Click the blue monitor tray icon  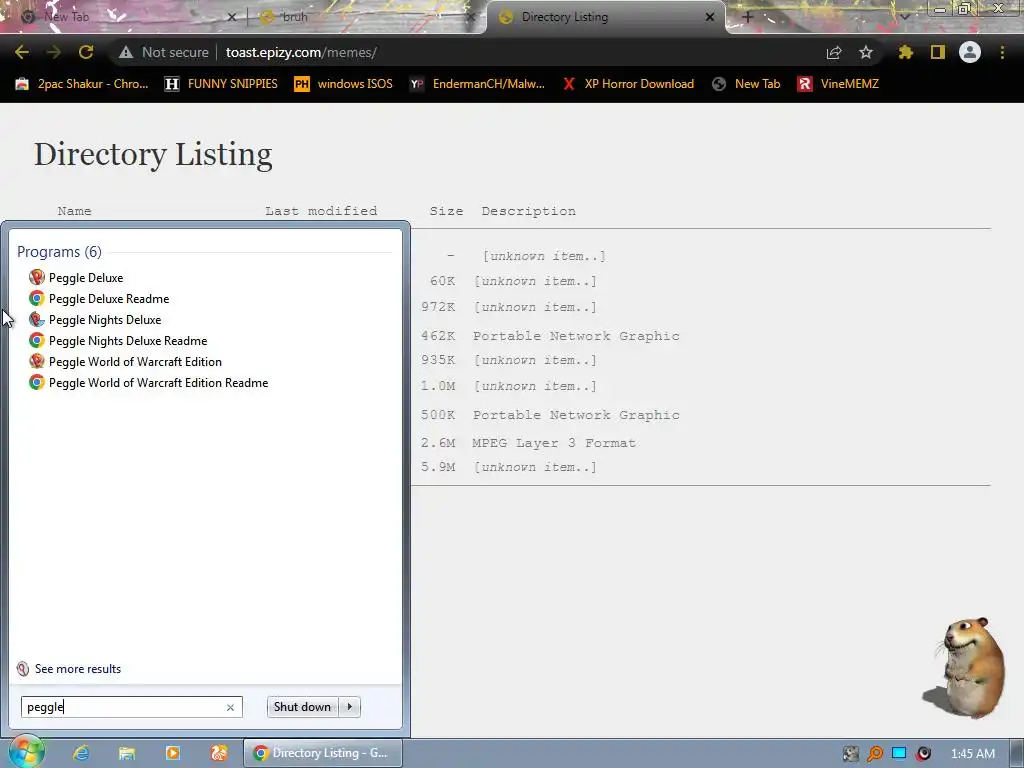(x=899, y=753)
